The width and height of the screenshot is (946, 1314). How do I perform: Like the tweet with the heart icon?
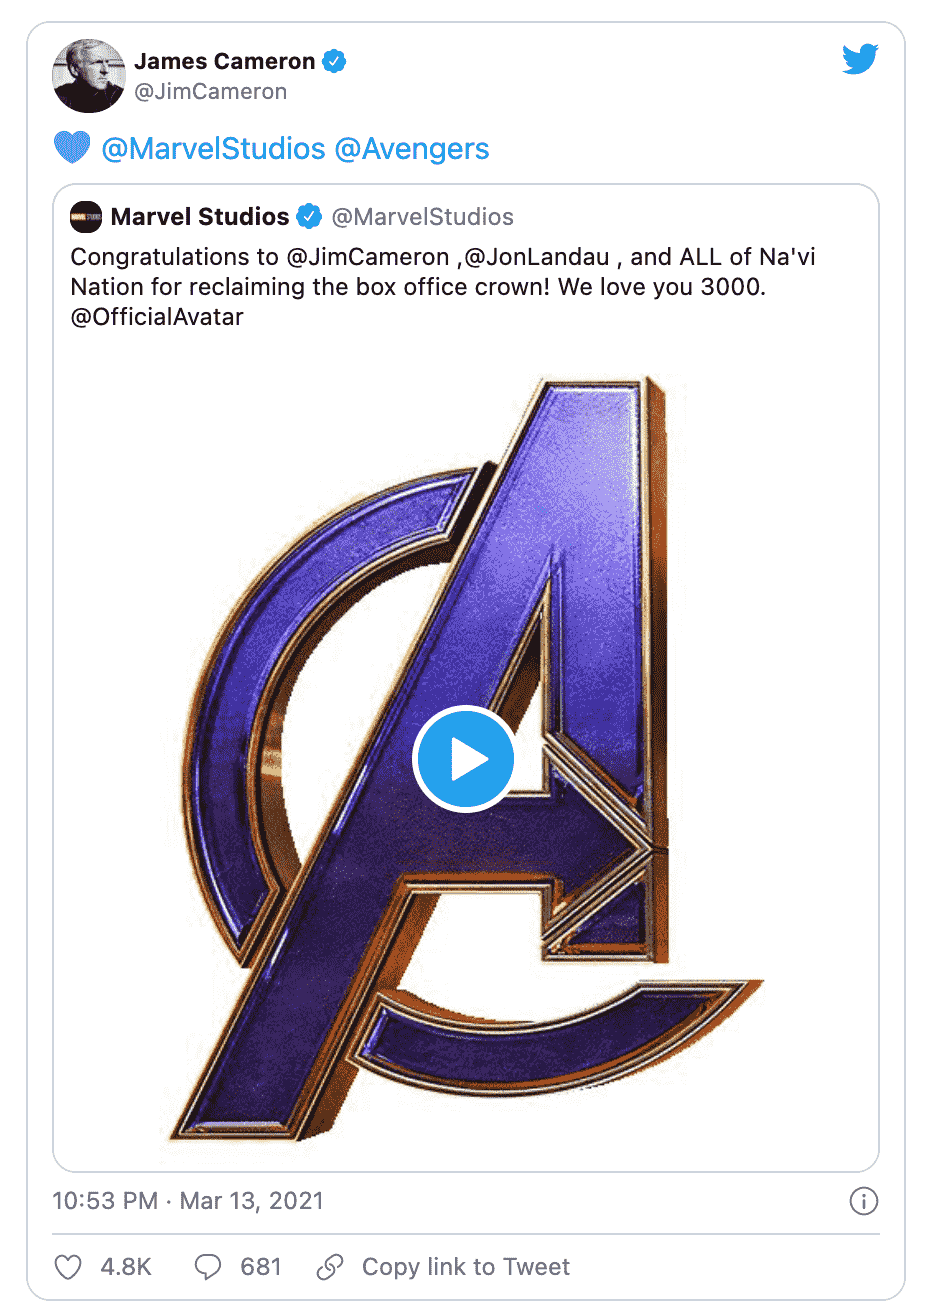(68, 1267)
